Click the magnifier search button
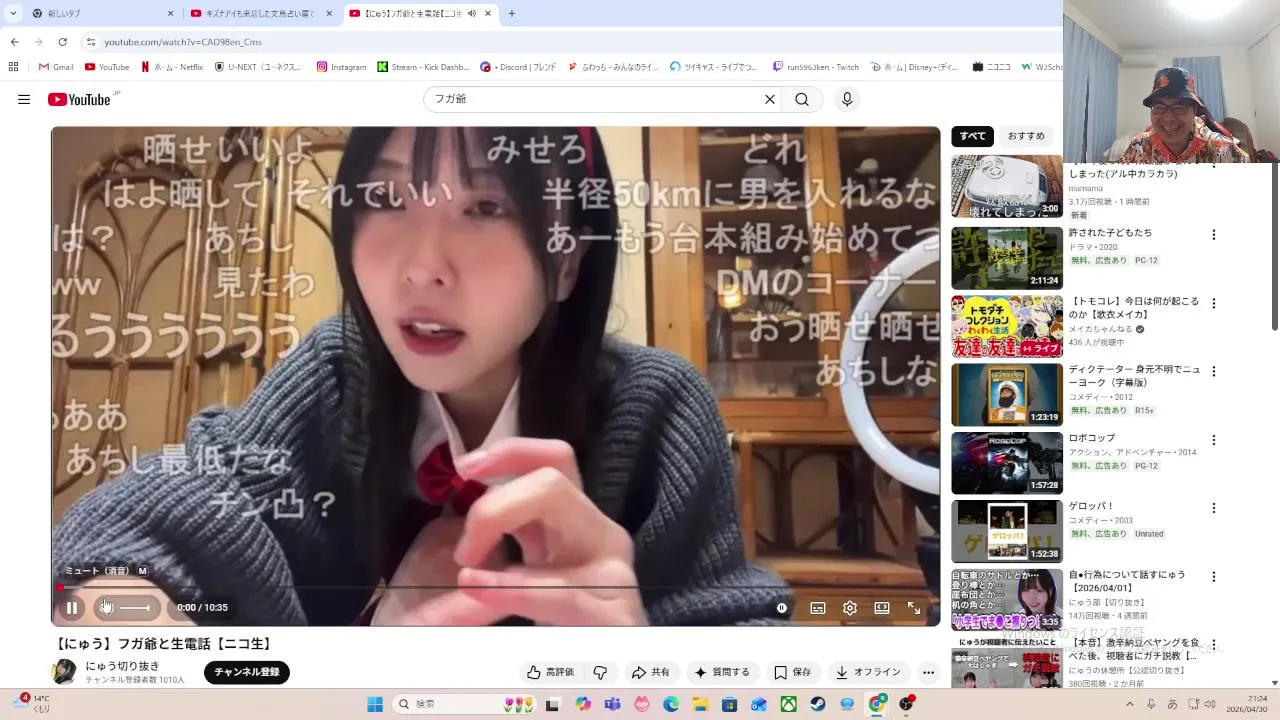1280x720 pixels. pyautogui.click(x=802, y=99)
